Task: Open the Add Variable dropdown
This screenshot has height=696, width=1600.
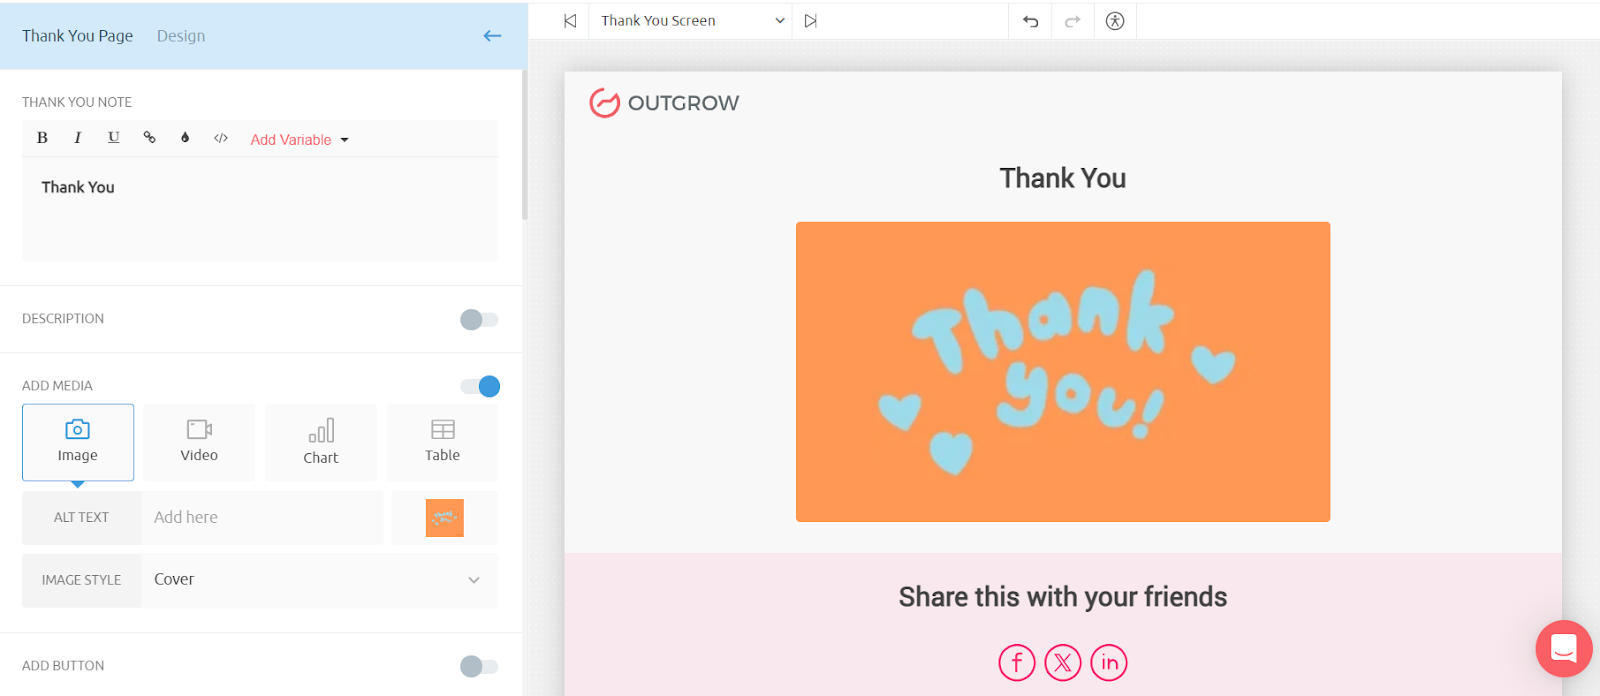Action: point(299,140)
